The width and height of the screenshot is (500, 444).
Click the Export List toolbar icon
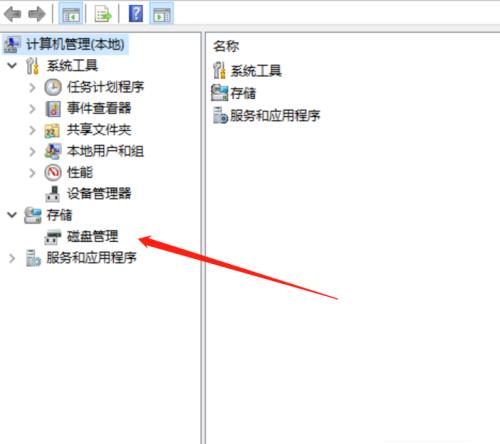pos(103,14)
